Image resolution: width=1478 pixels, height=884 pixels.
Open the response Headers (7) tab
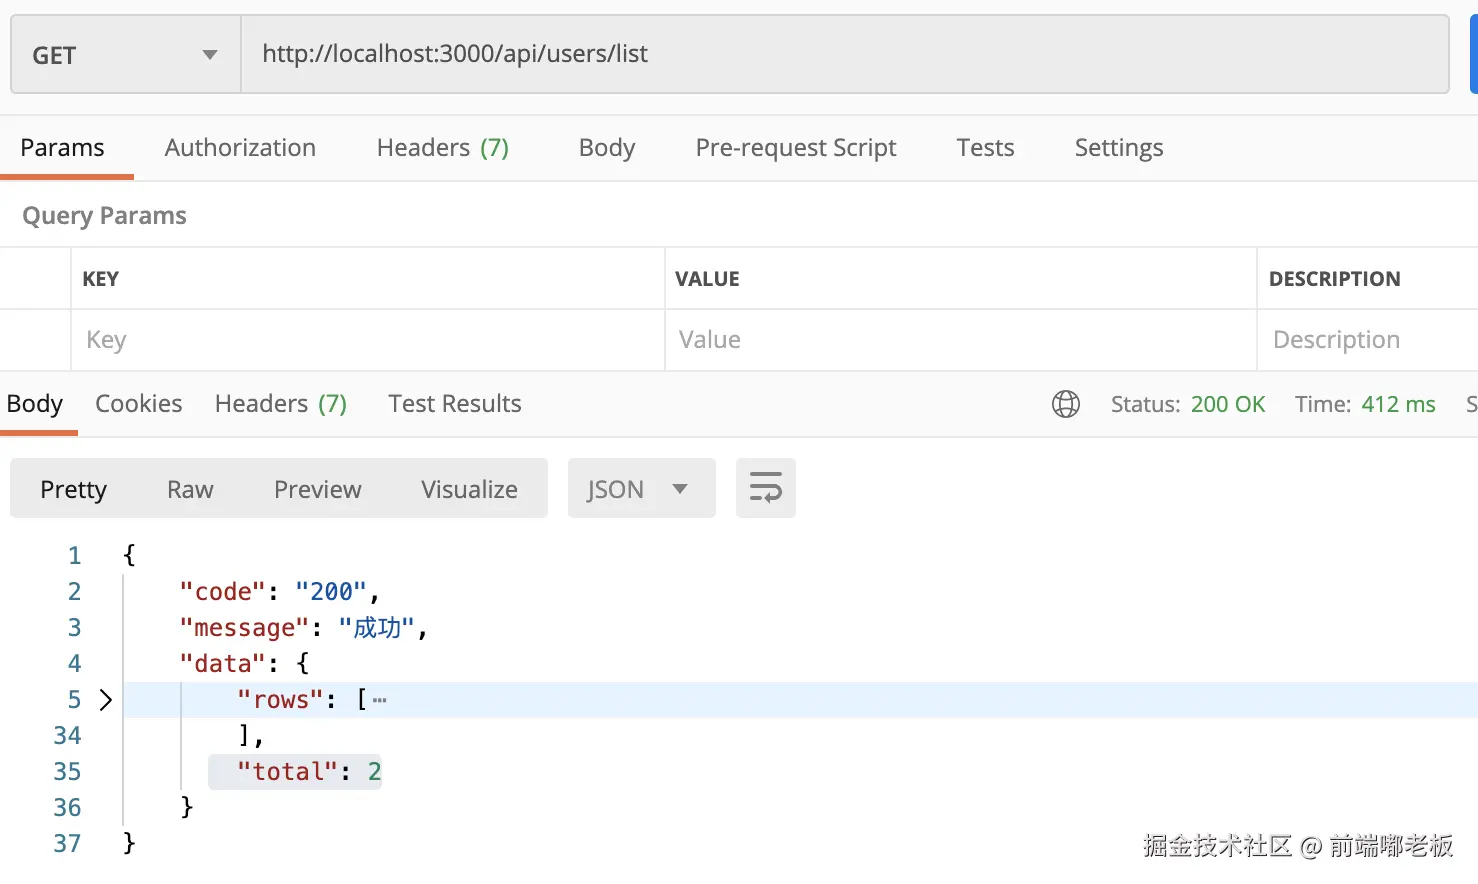pyautogui.click(x=280, y=404)
